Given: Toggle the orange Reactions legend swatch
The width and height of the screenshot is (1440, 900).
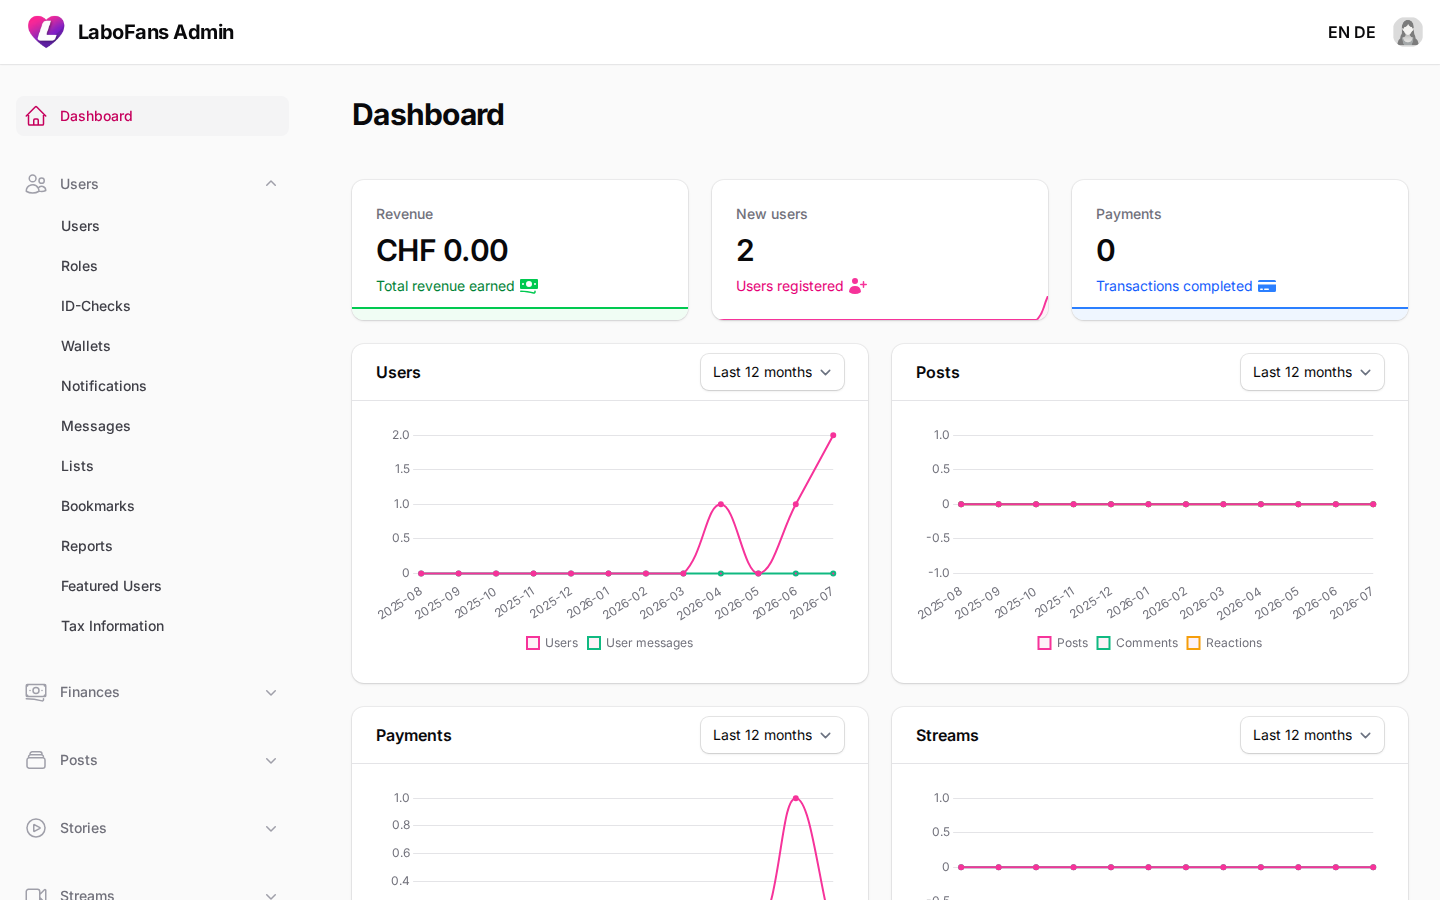Looking at the screenshot, I should click(x=1193, y=643).
